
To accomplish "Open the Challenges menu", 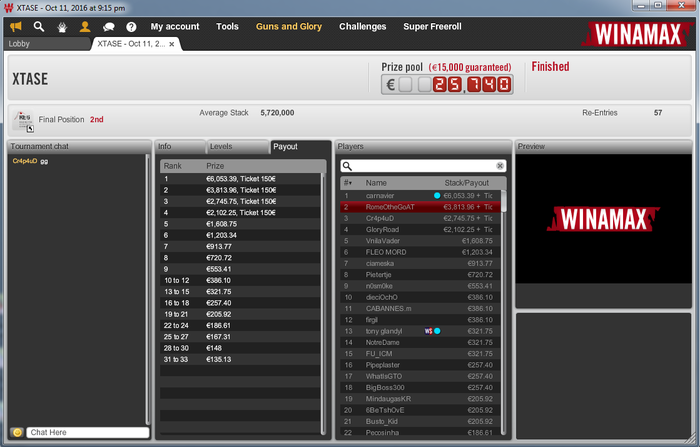I will pyautogui.click(x=362, y=27).
